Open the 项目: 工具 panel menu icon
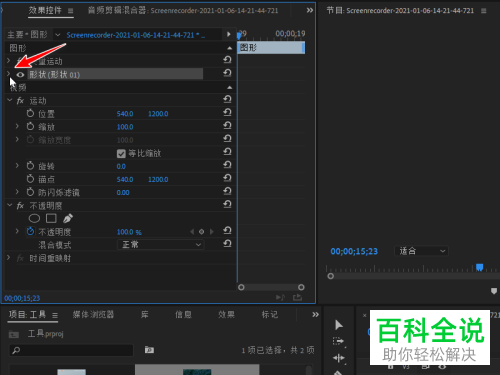The width and height of the screenshot is (500, 375). click(x=55, y=315)
